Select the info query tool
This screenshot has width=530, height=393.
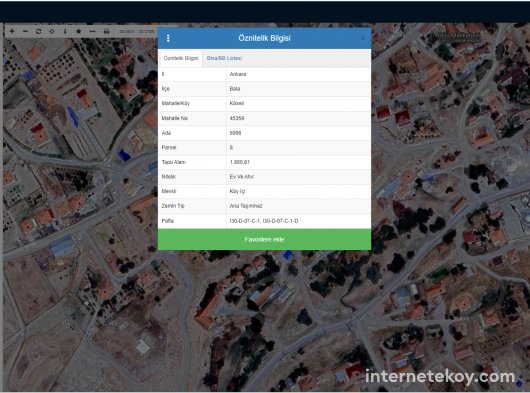tap(65, 31)
